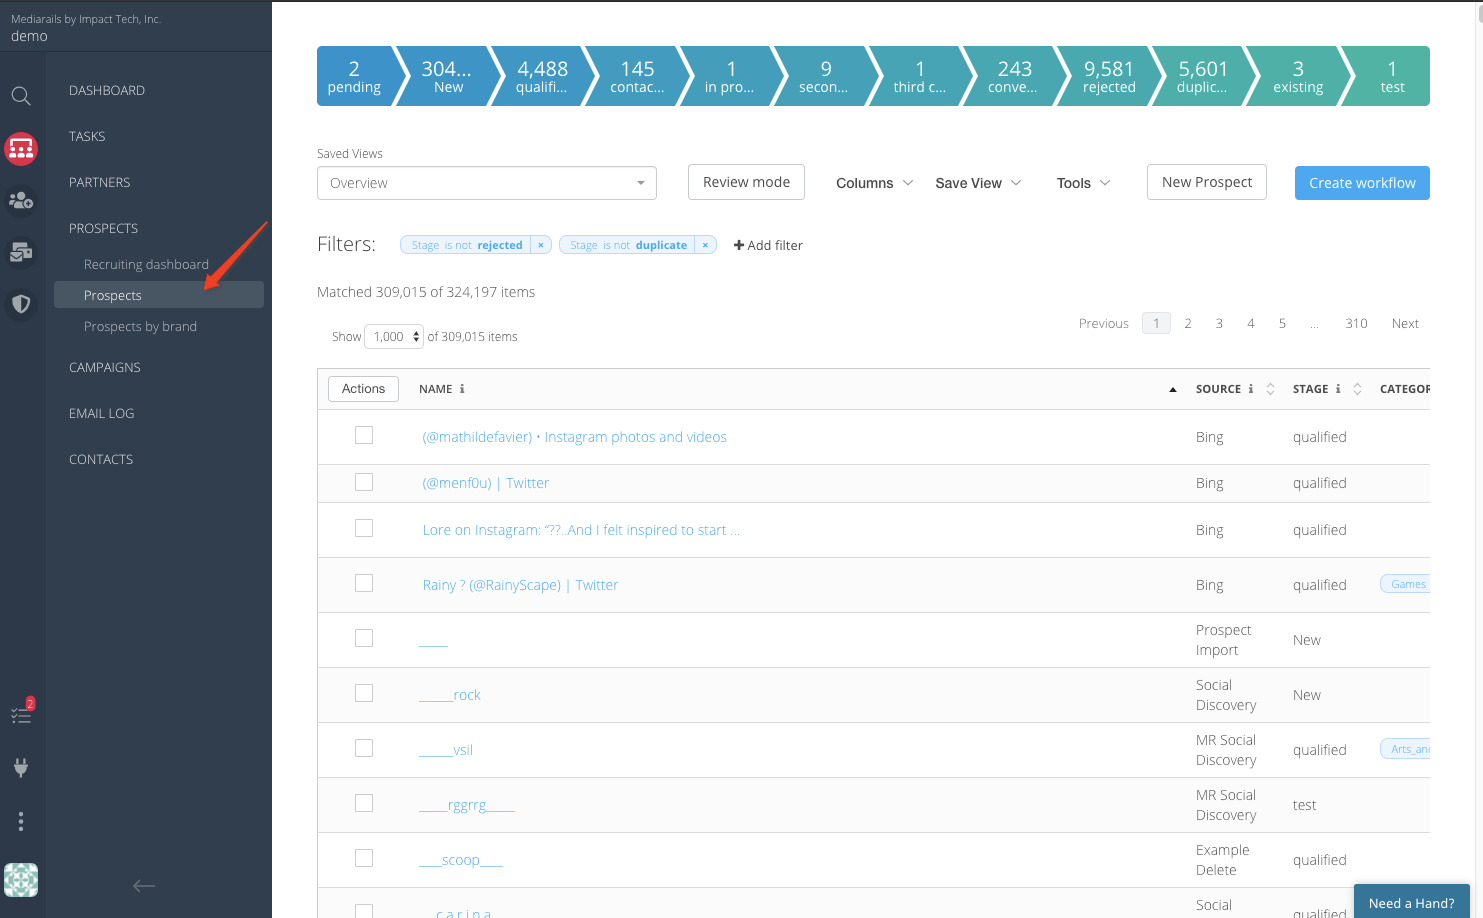Check the box for @mathildefavier row

tap(364, 435)
